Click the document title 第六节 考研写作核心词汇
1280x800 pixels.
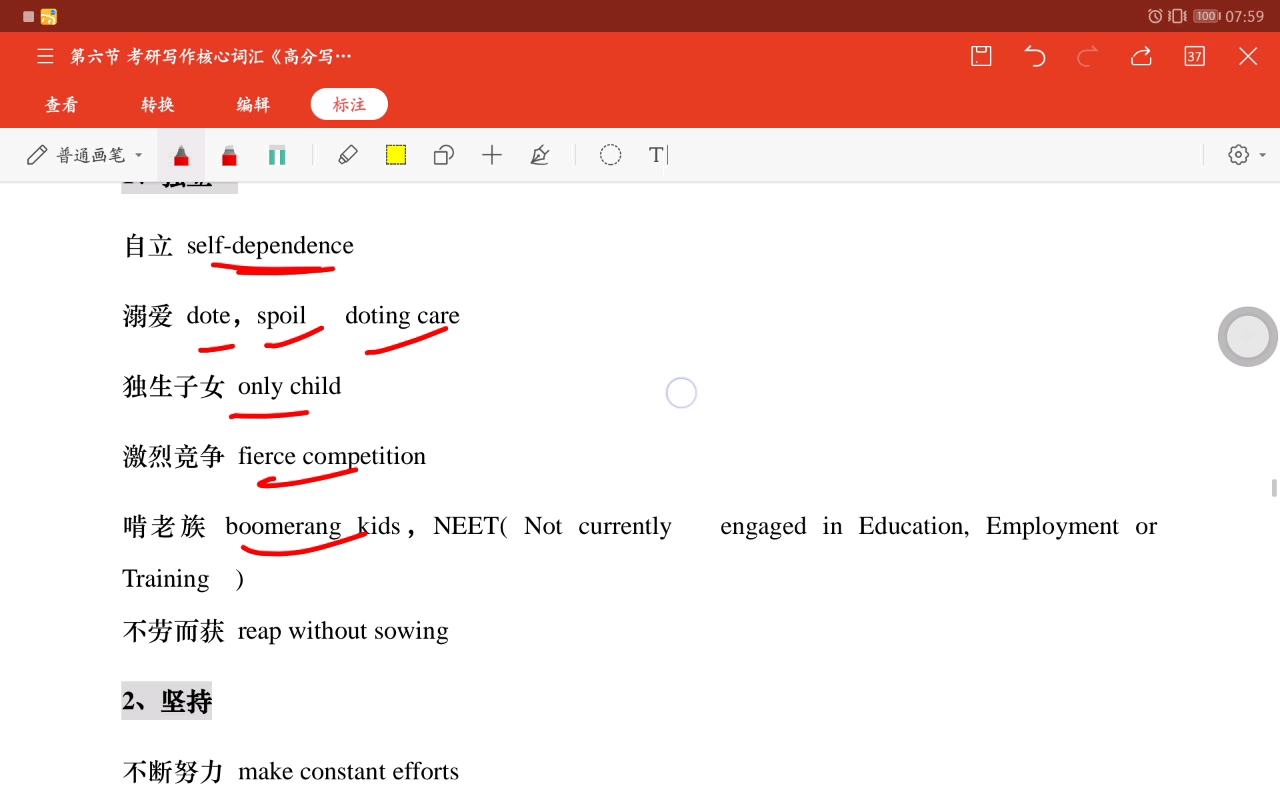point(211,56)
